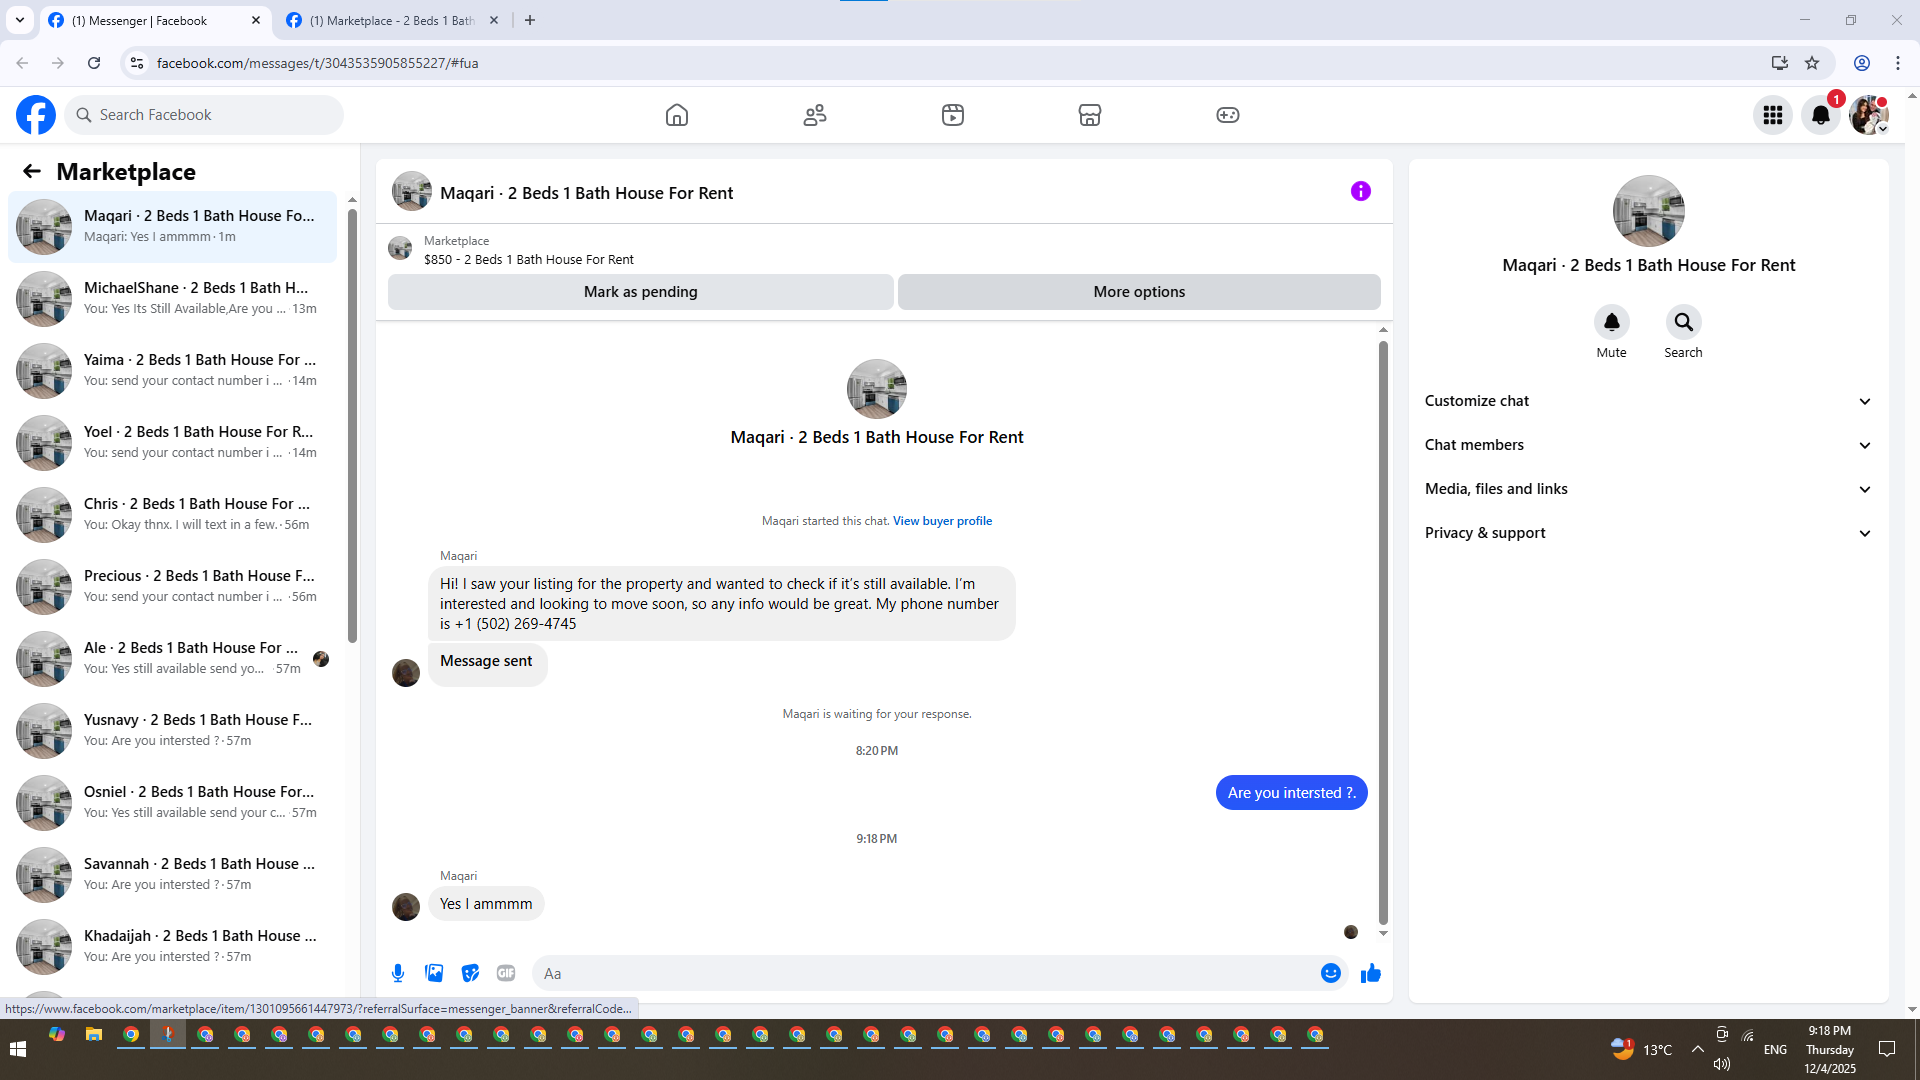The height and width of the screenshot is (1080, 1920).
Task: Expand the Chat members section
Action: [1648, 445]
